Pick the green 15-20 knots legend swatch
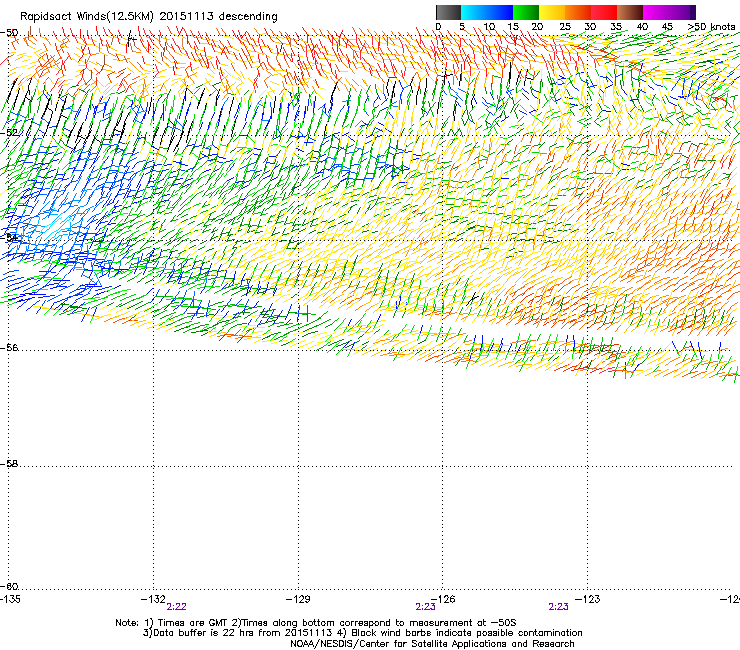The image size is (740, 650). tap(526, 12)
